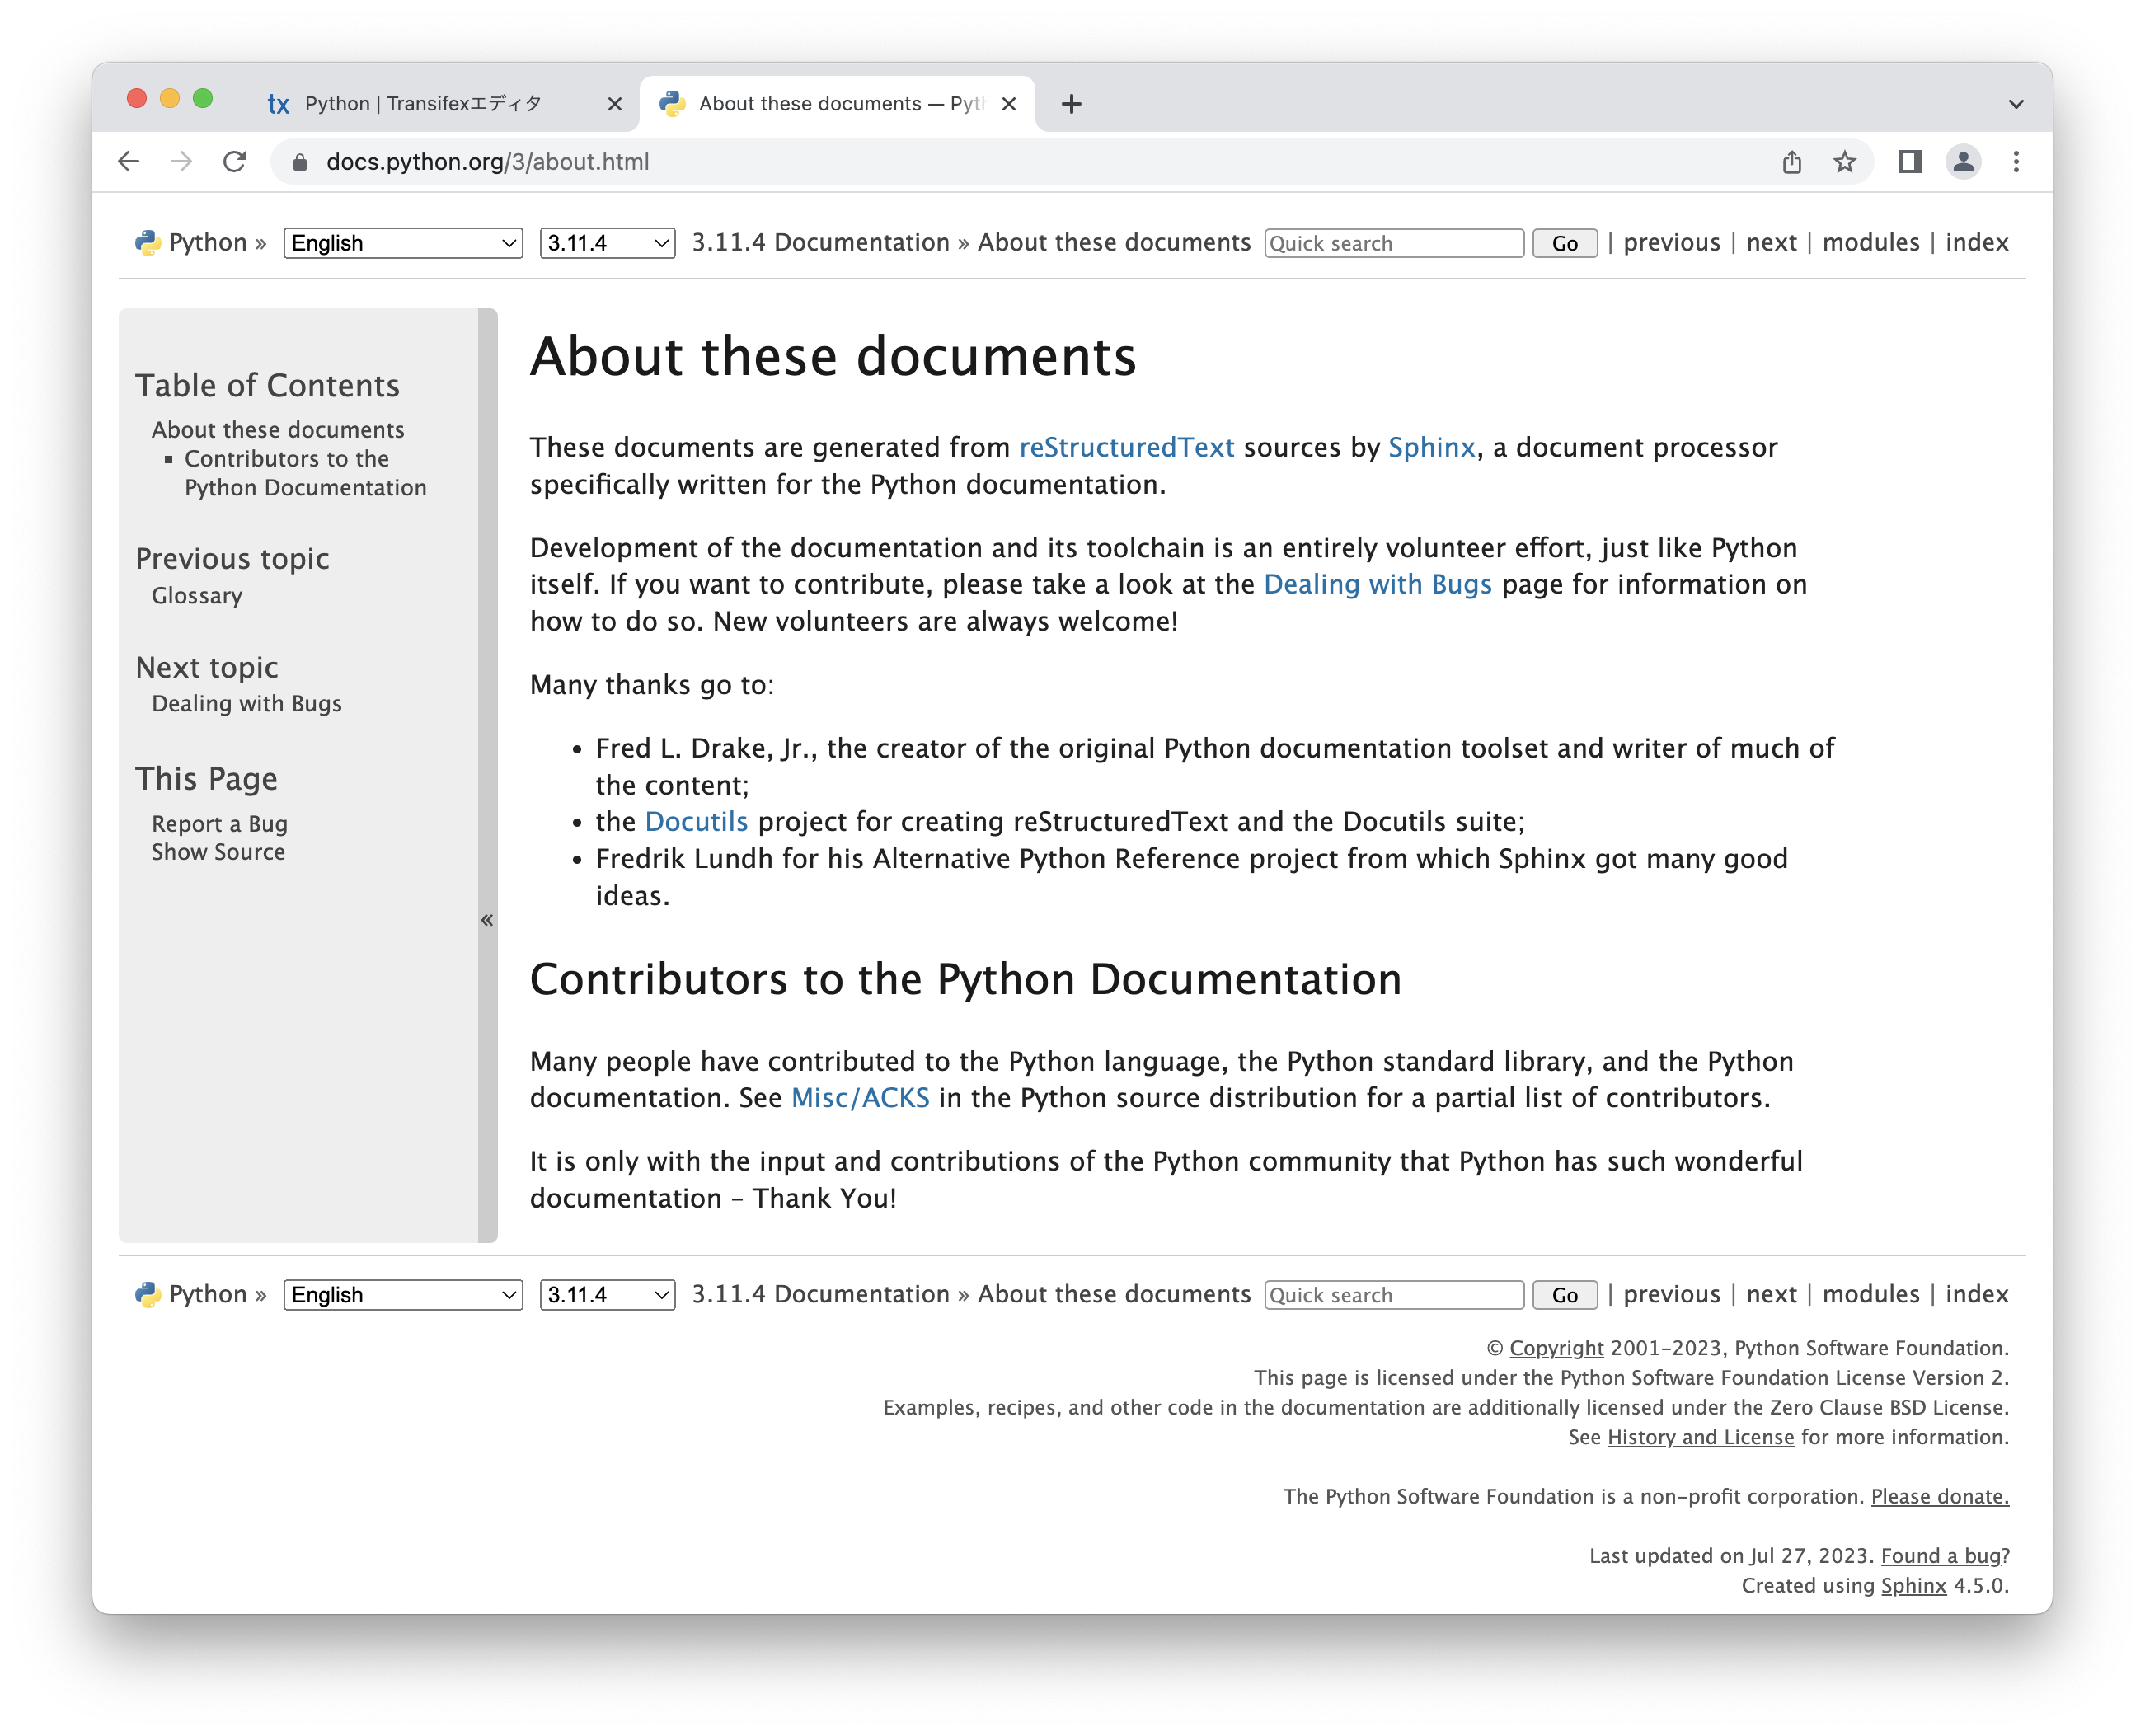Click the share page icon
2145x1736 pixels.
[1791, 162]
